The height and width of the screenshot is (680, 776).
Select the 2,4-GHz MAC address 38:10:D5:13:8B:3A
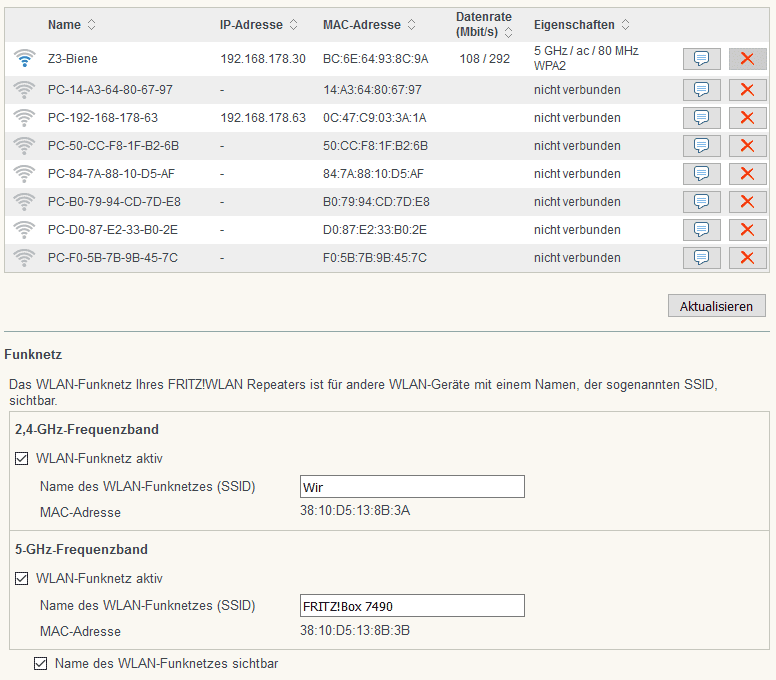355,510
